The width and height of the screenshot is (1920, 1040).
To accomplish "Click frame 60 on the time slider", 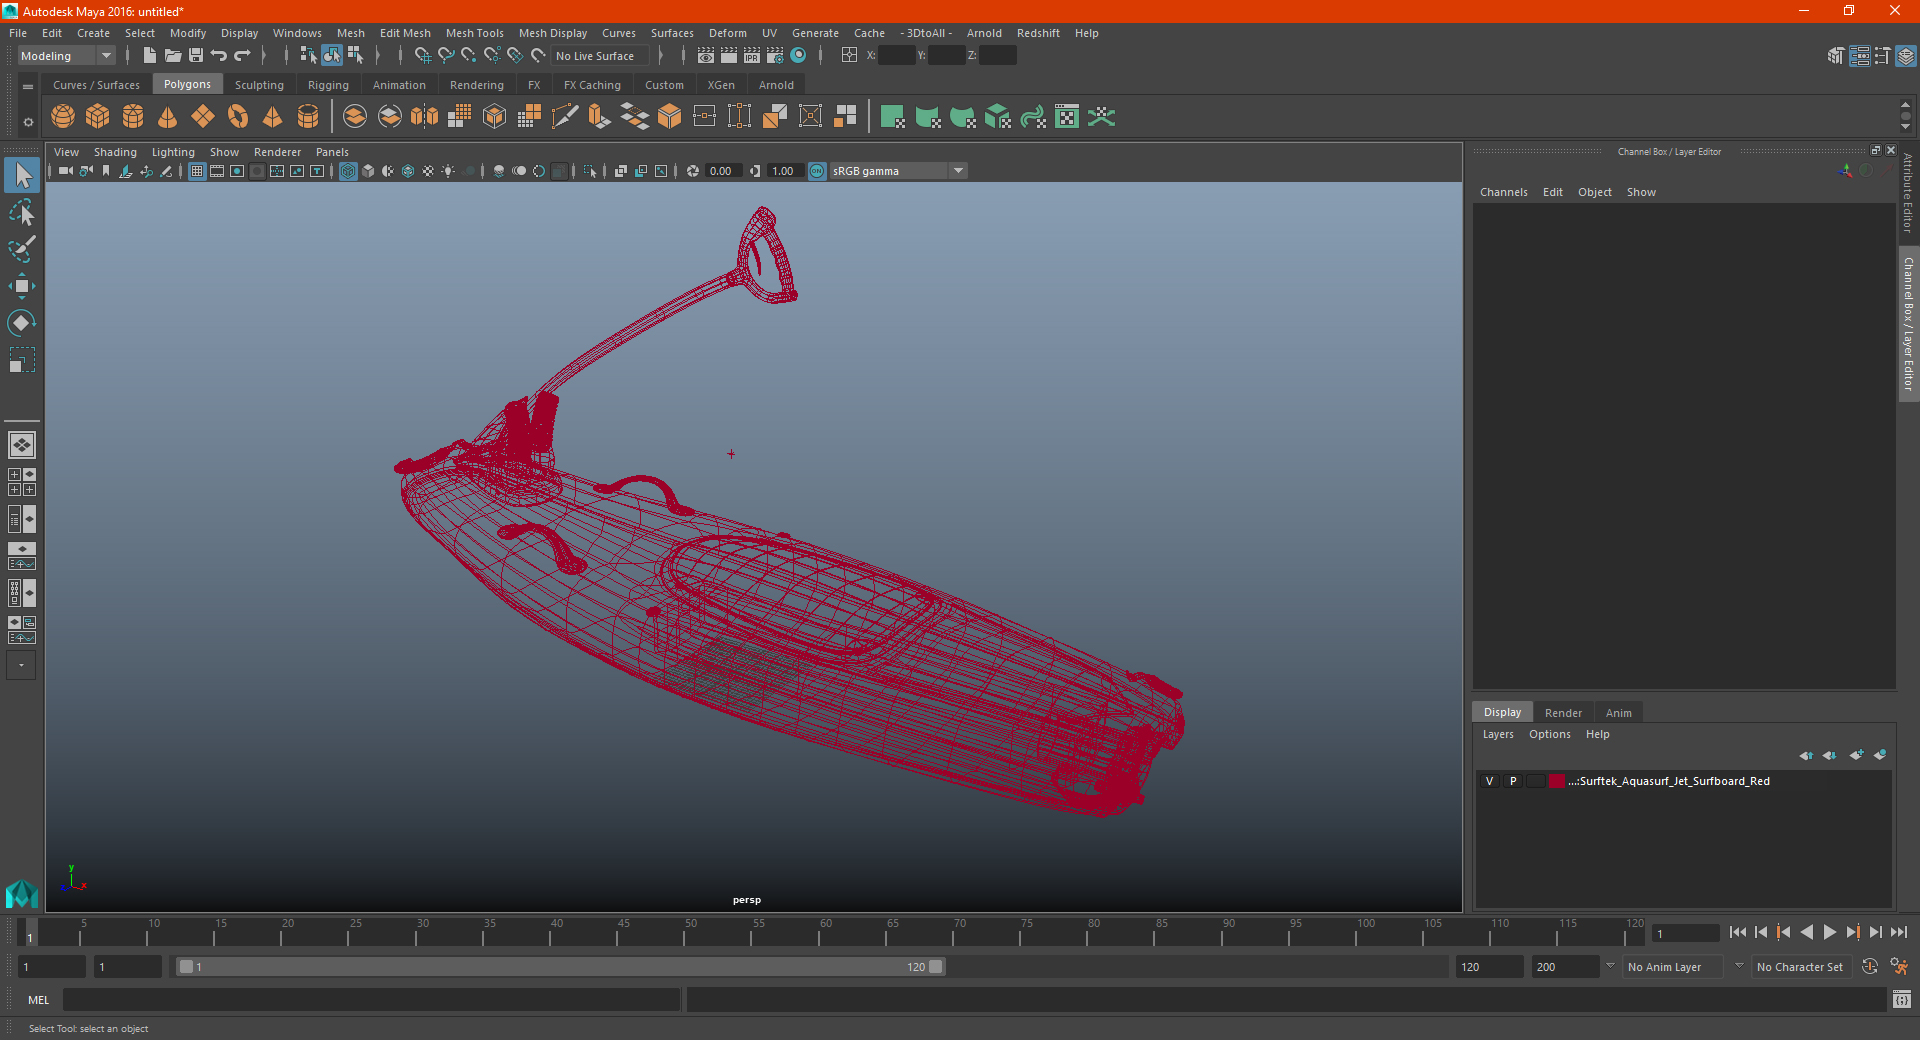I will pos(819,932).
